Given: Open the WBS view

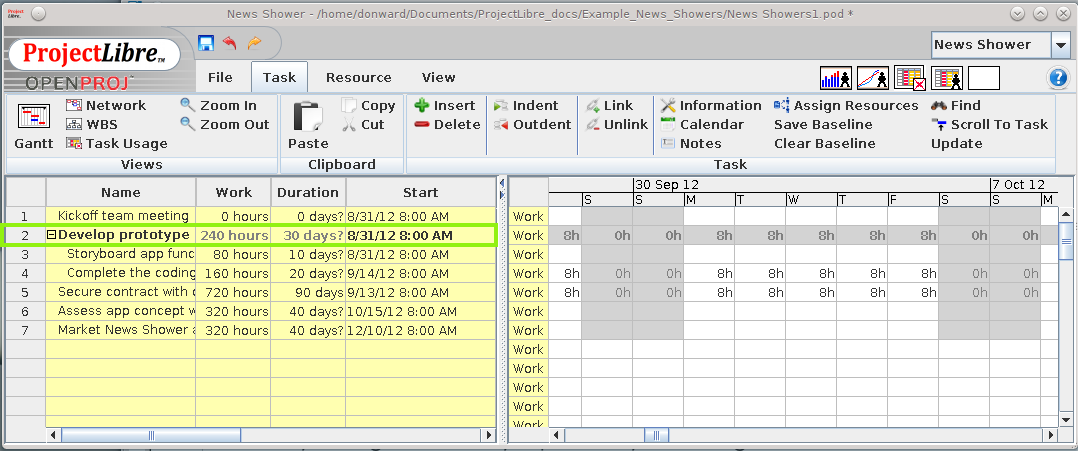Looking at the screenshot, I should (x=92, y=124).
